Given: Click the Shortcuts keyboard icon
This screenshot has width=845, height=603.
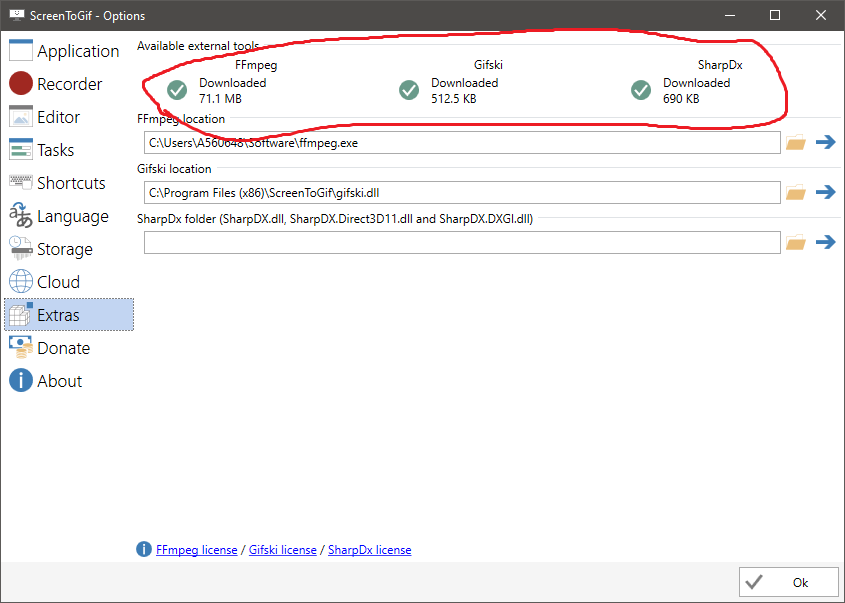Looking at the screenshot, I should tap(21, 182).
